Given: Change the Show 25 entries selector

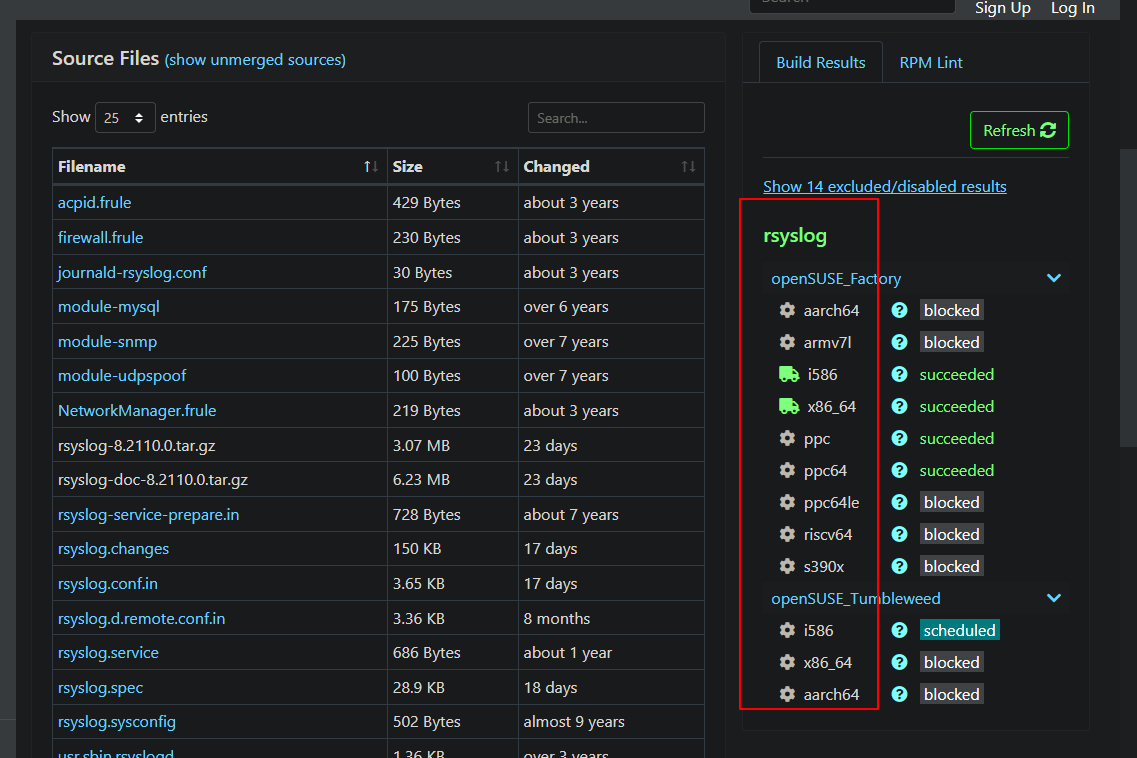Looking at the screenshot, I should tap(124, 117).
